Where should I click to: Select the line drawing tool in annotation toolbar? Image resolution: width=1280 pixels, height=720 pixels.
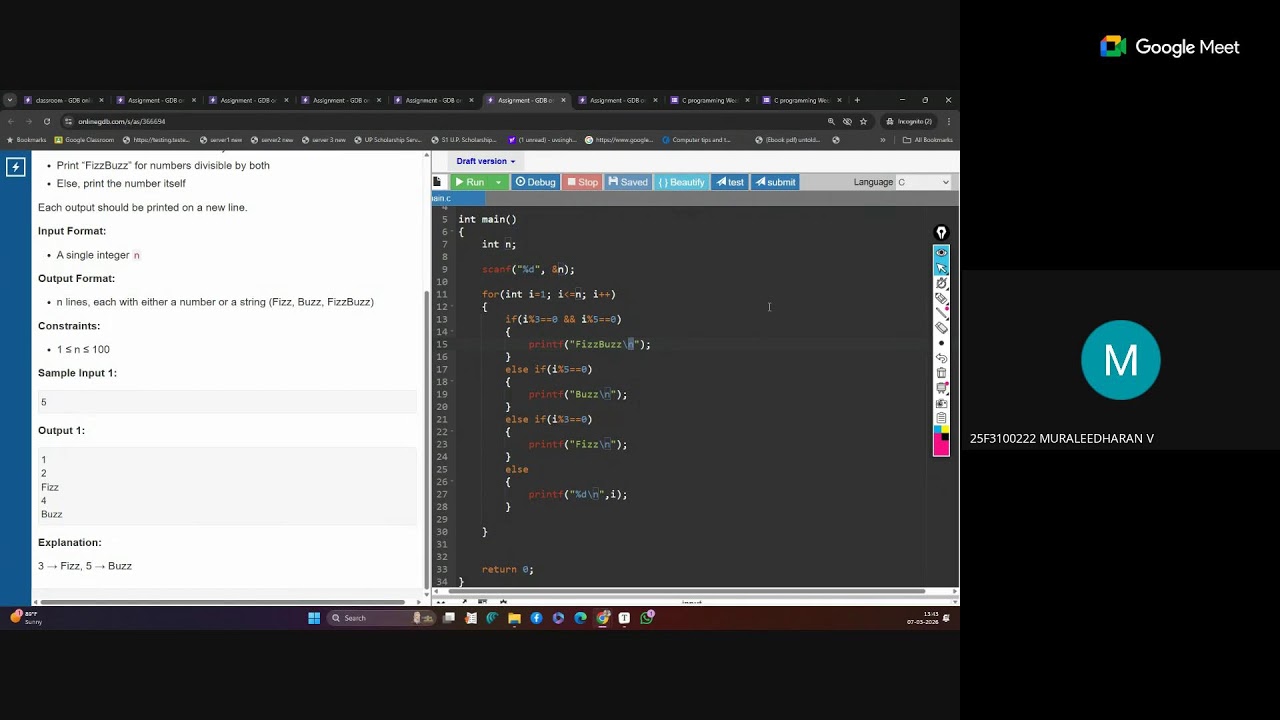point(941,313)
